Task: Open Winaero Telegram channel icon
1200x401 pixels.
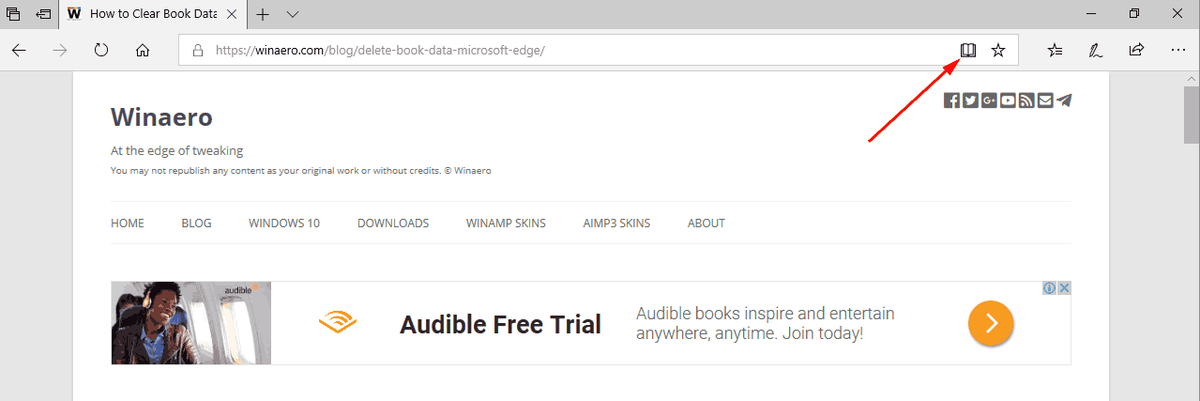Action: pyautogui.click(x=1064, y=100)
